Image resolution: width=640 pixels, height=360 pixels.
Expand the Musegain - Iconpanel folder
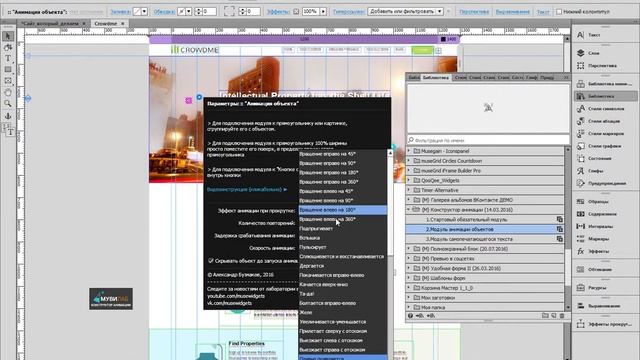(x=409, y=151)
